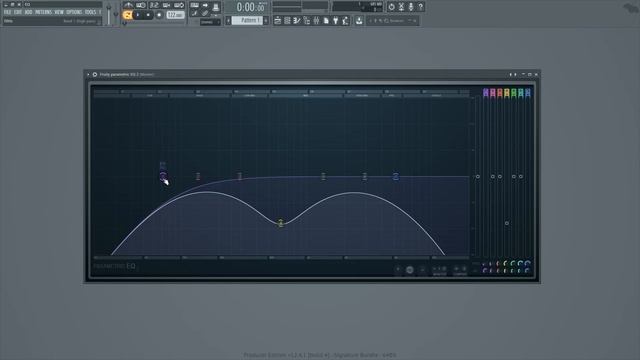Click the tempo display field
The height and width of the screenshot is (360, 640).
tap(176, 15)
